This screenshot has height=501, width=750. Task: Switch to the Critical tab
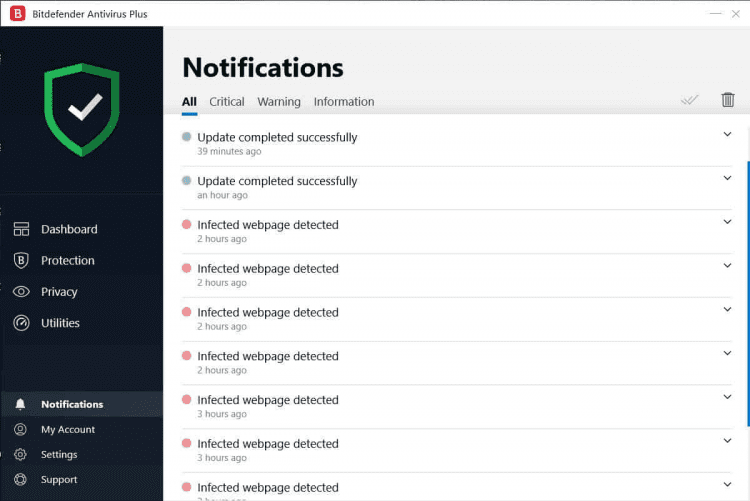[227, 102]
